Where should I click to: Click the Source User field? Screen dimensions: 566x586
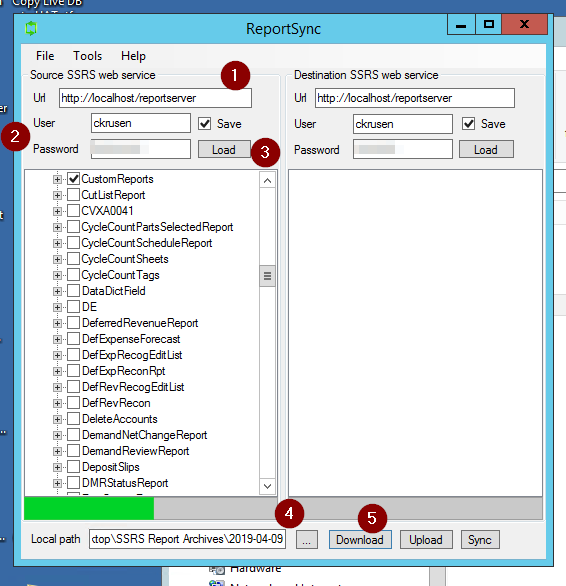pos(141,123)
